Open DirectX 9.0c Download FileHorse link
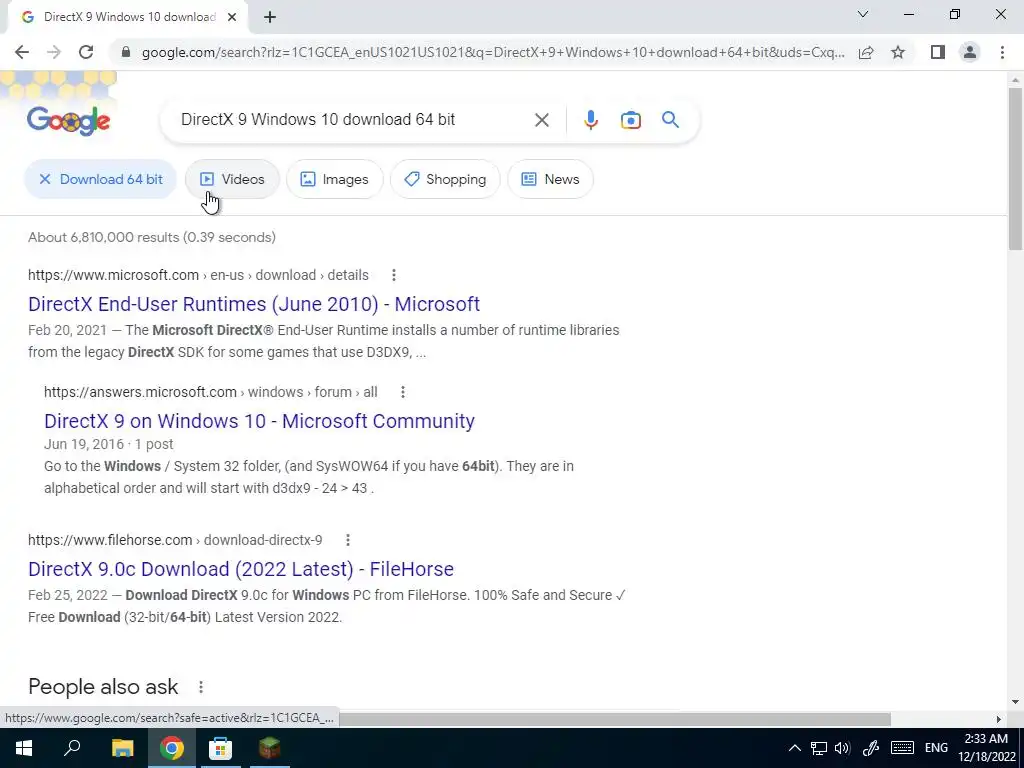1024x768 pixels. click(241, 569)
